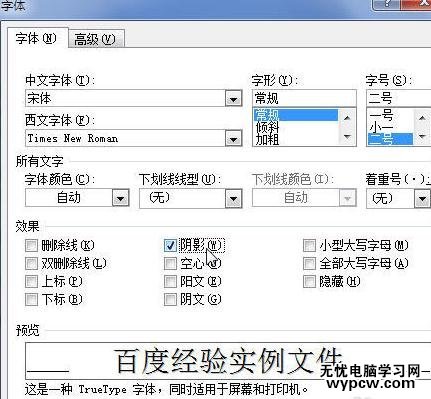Switch to the 高级(V) tab
431x399 pixels.
(x=95, y=39)
